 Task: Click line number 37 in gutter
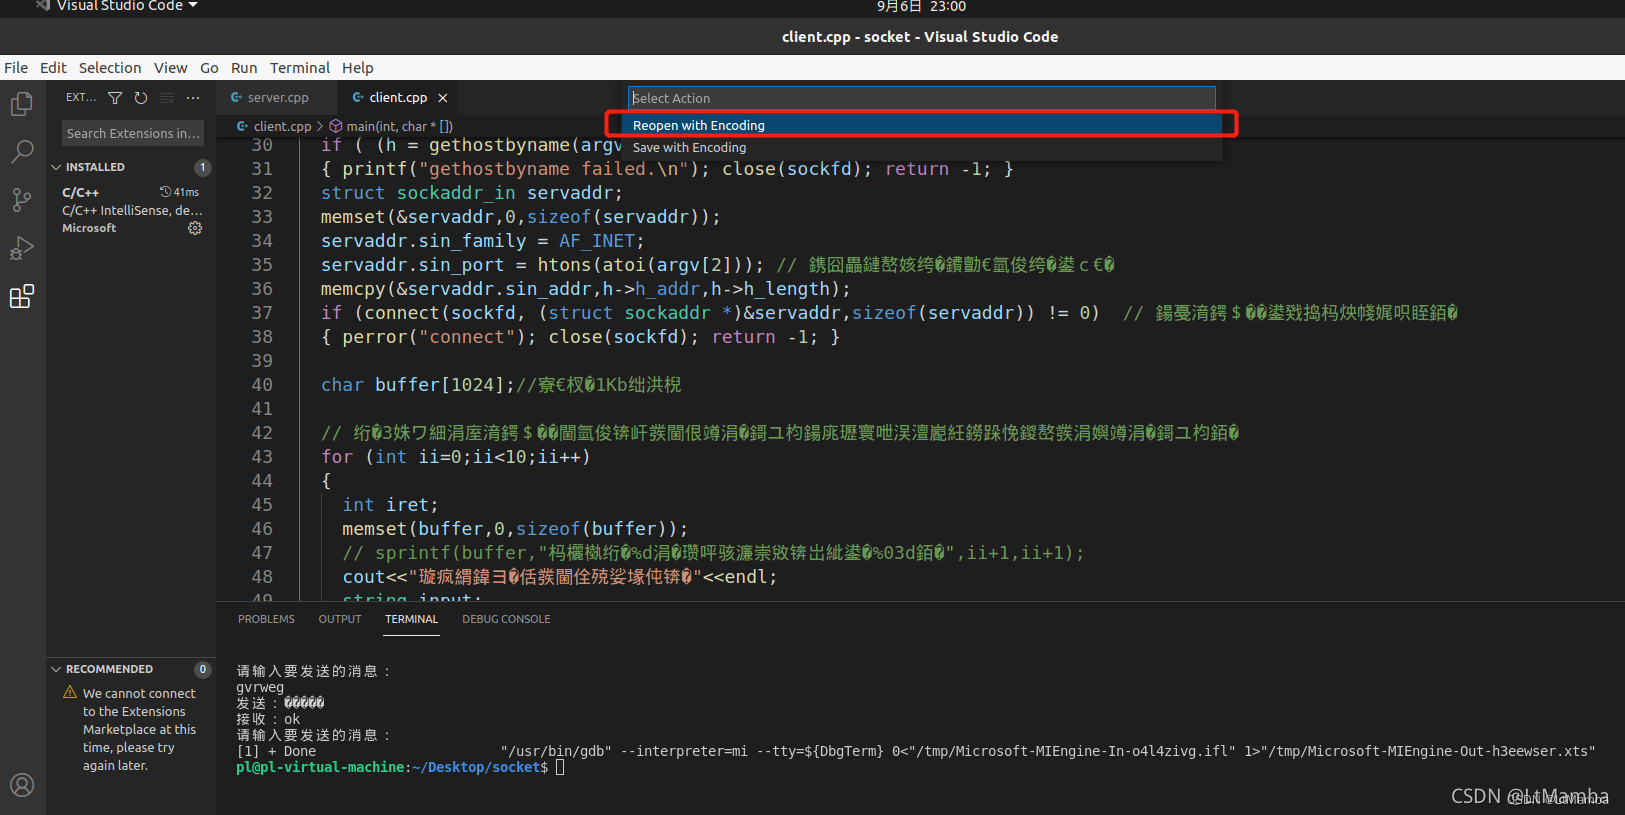click(x=262, y=313)
